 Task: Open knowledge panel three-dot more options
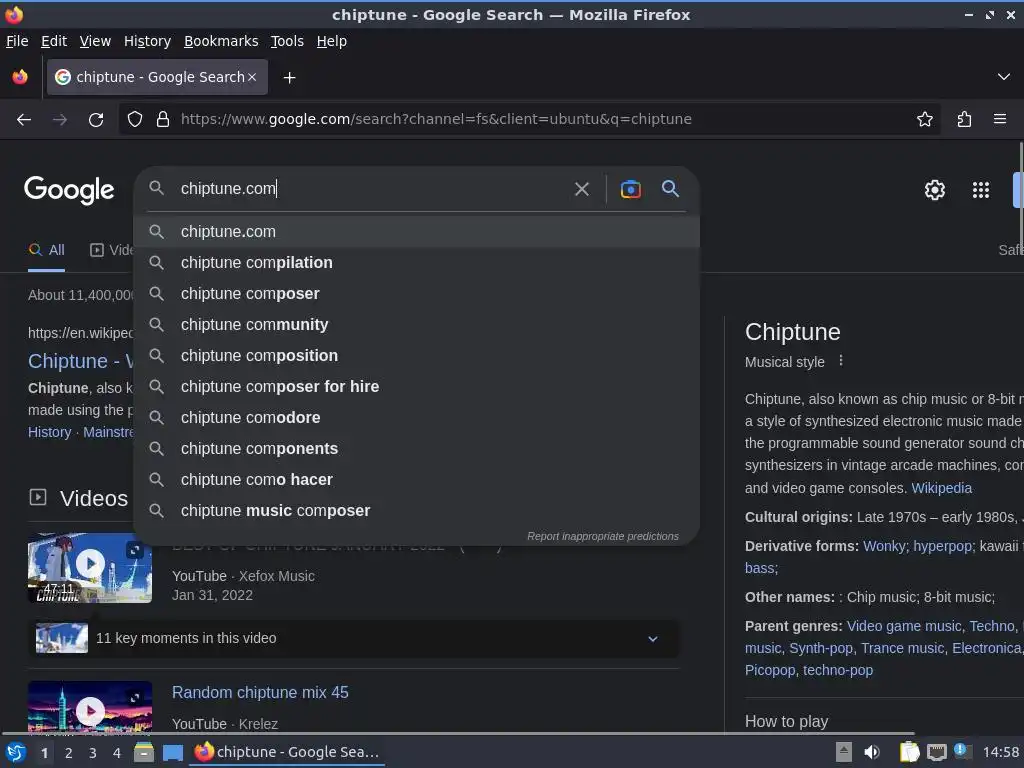click(x=841, y=361)
